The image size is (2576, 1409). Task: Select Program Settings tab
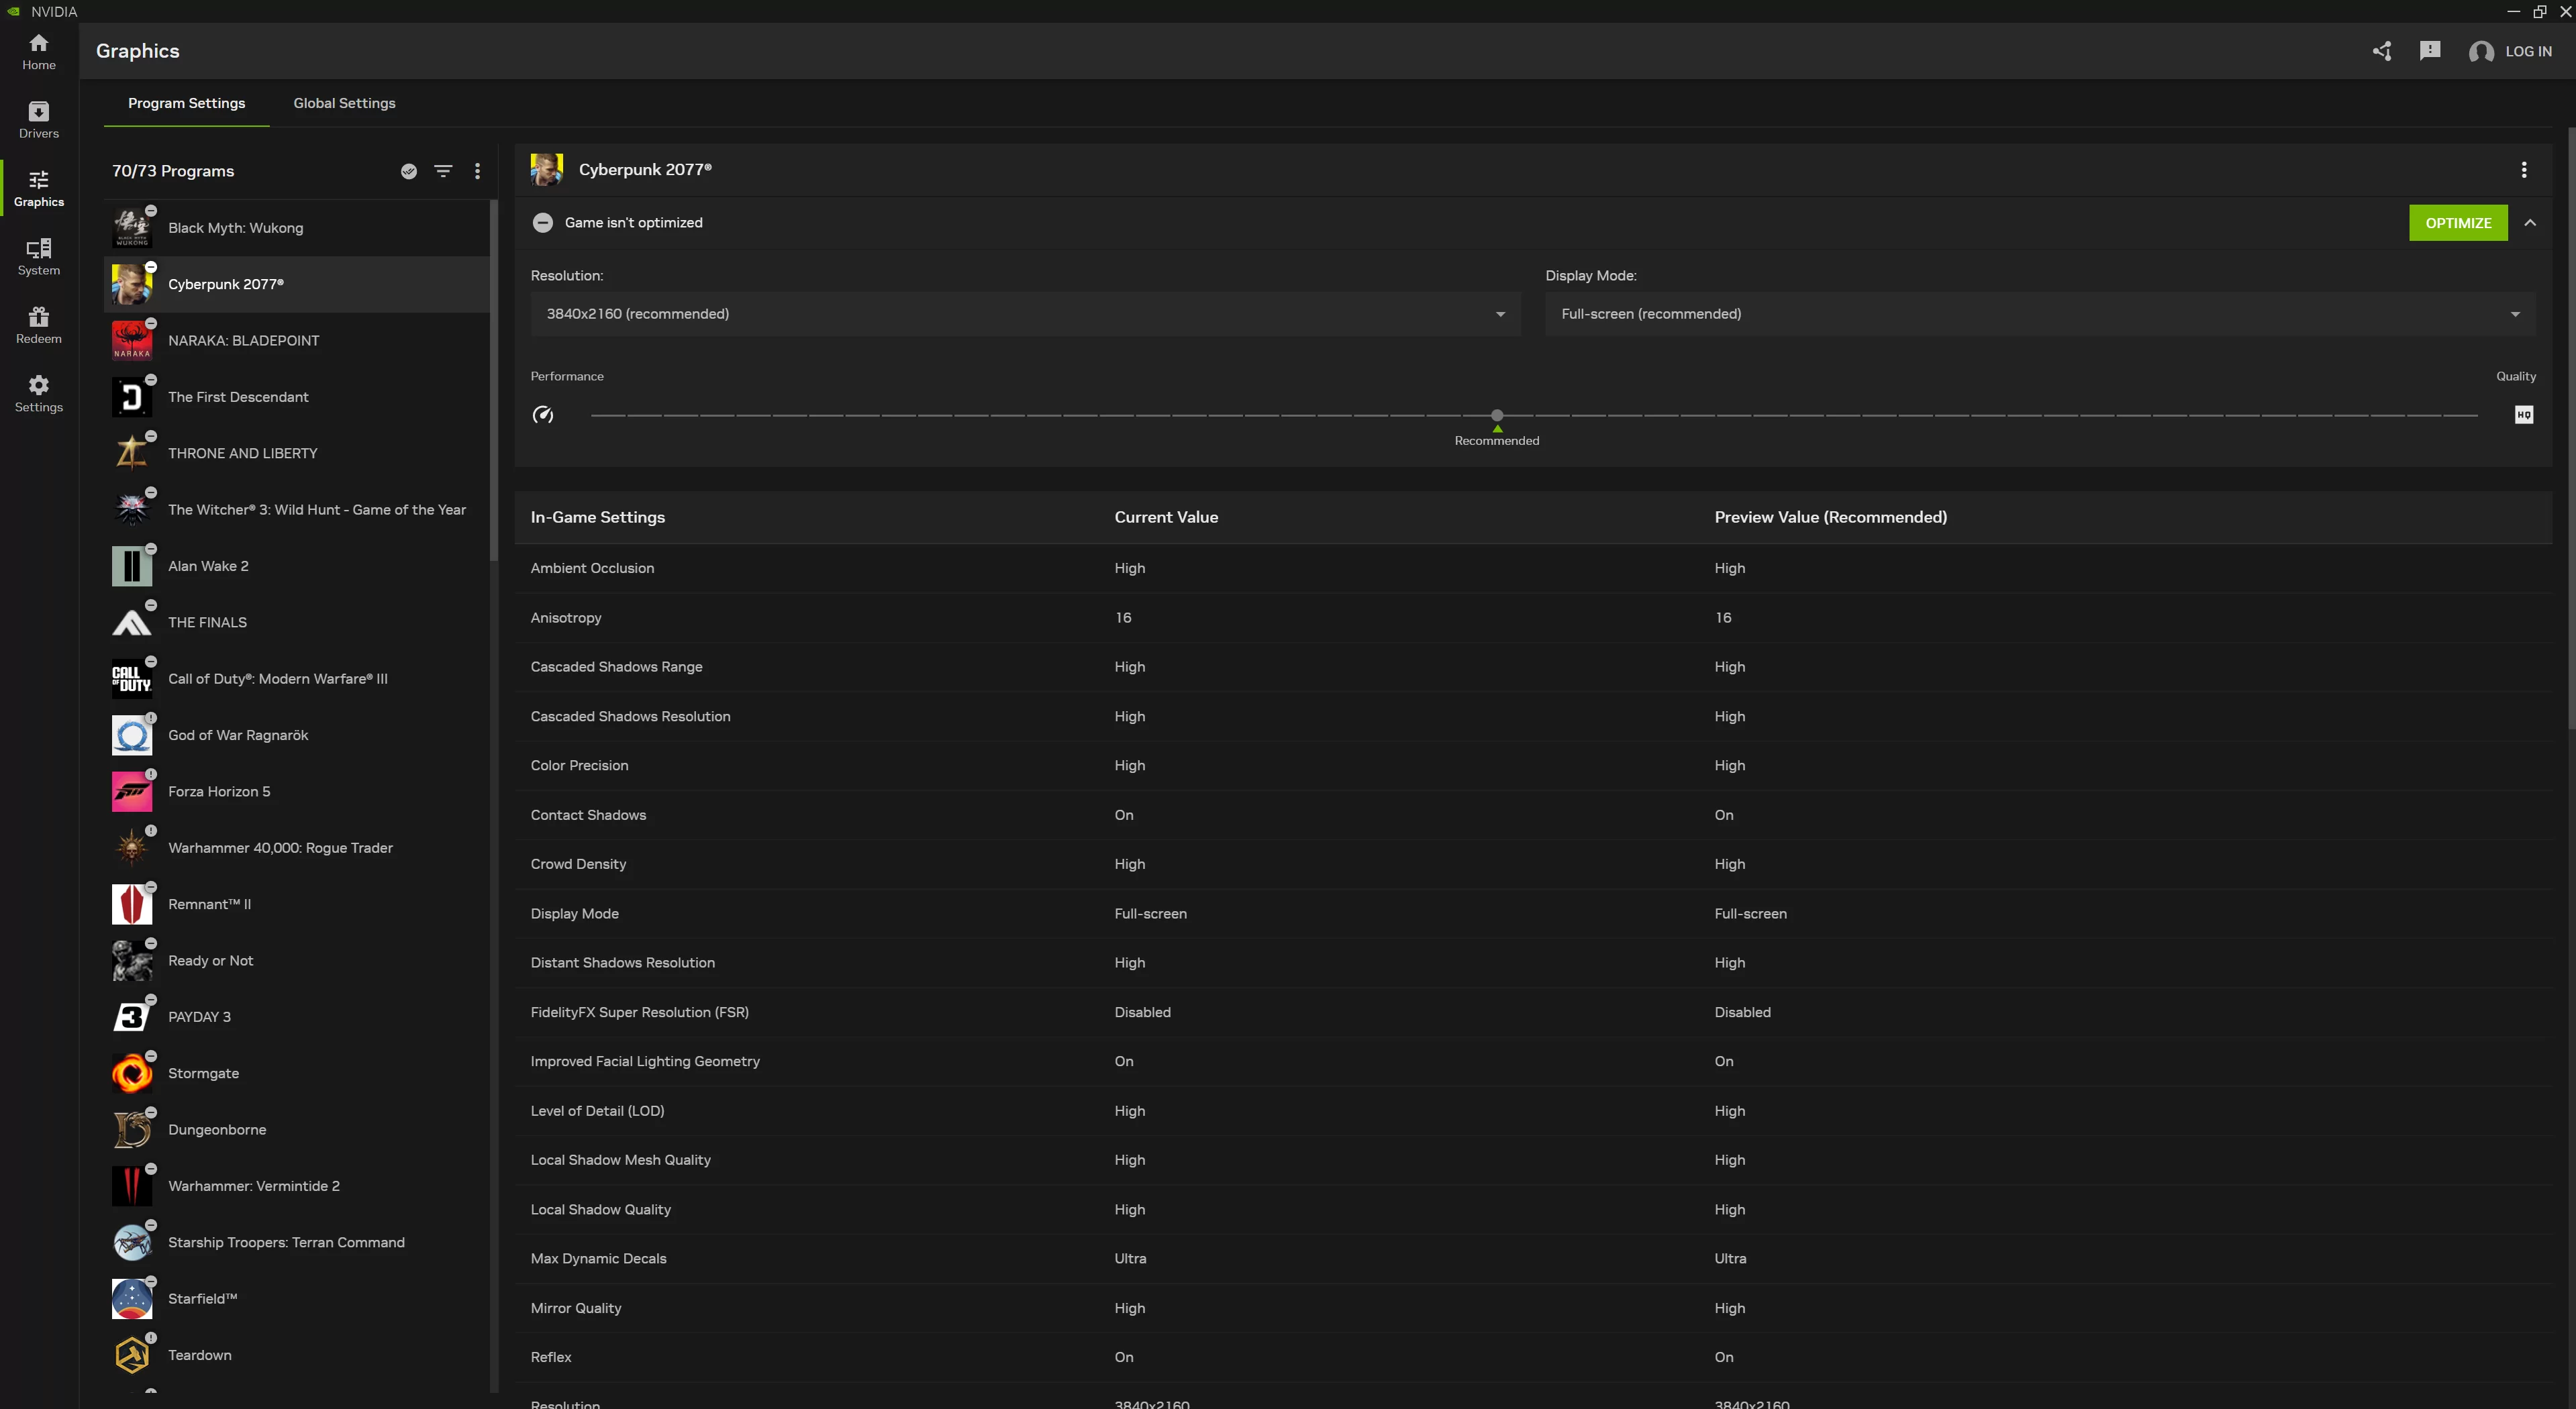pyautogui.click(x=186, y=103)
